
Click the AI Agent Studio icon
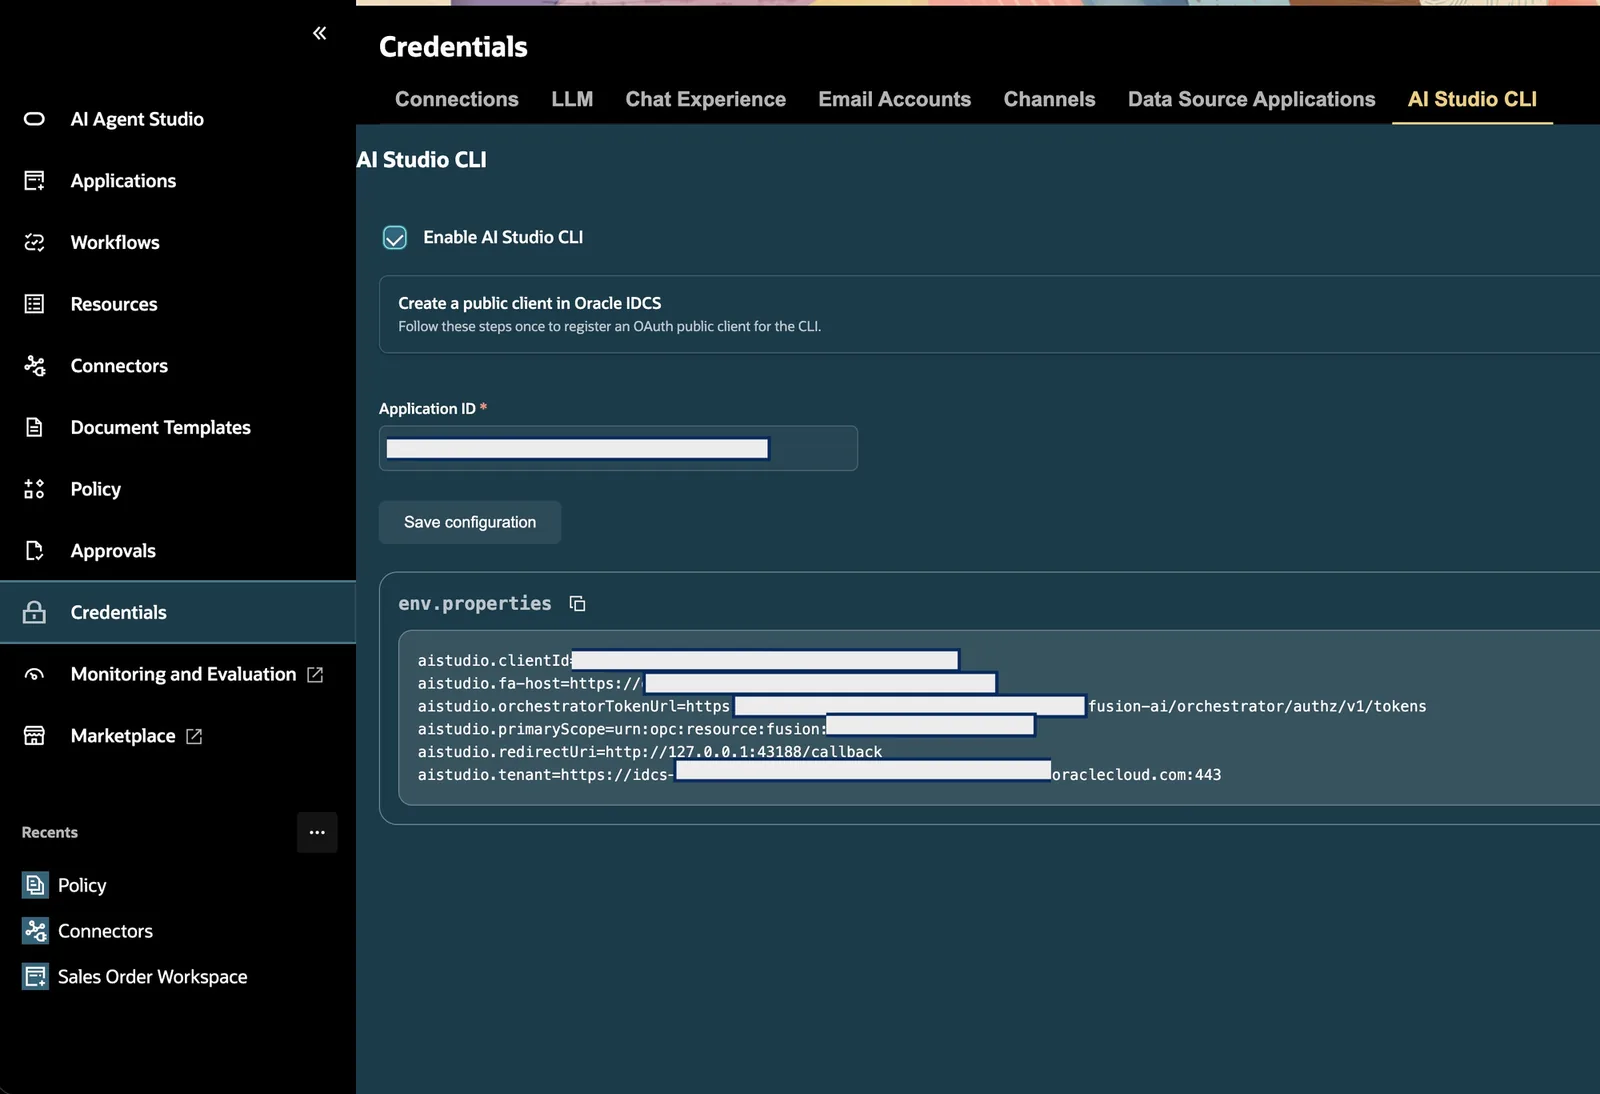click(x=34, y=119)
